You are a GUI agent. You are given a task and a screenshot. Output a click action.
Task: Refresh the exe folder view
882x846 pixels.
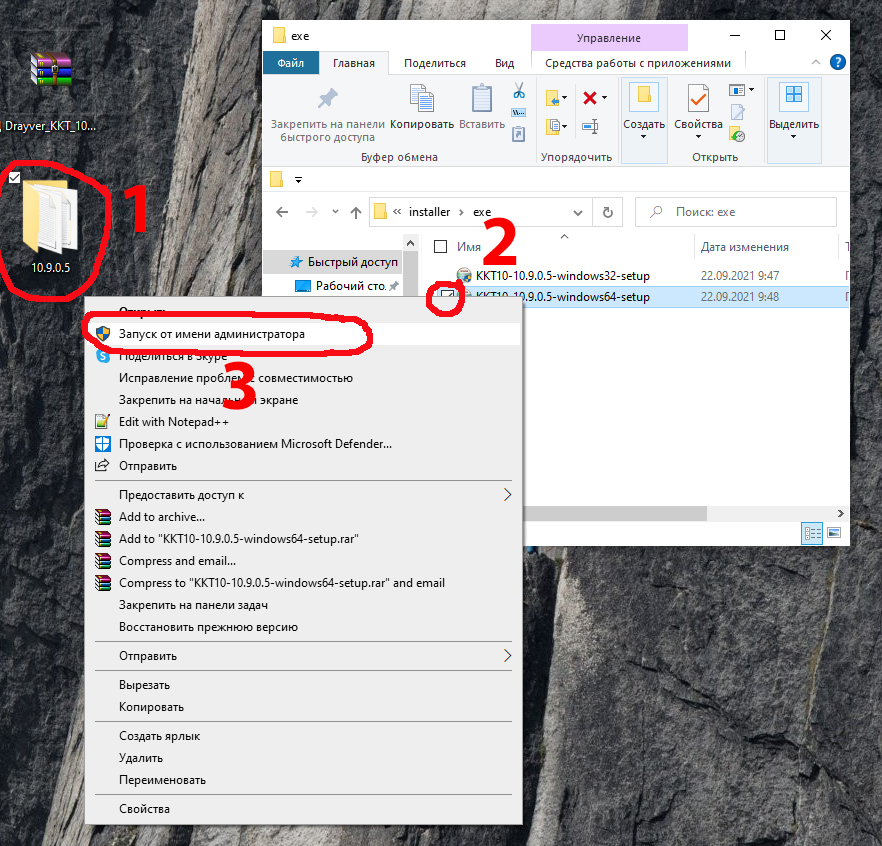(x=607, y=212)
